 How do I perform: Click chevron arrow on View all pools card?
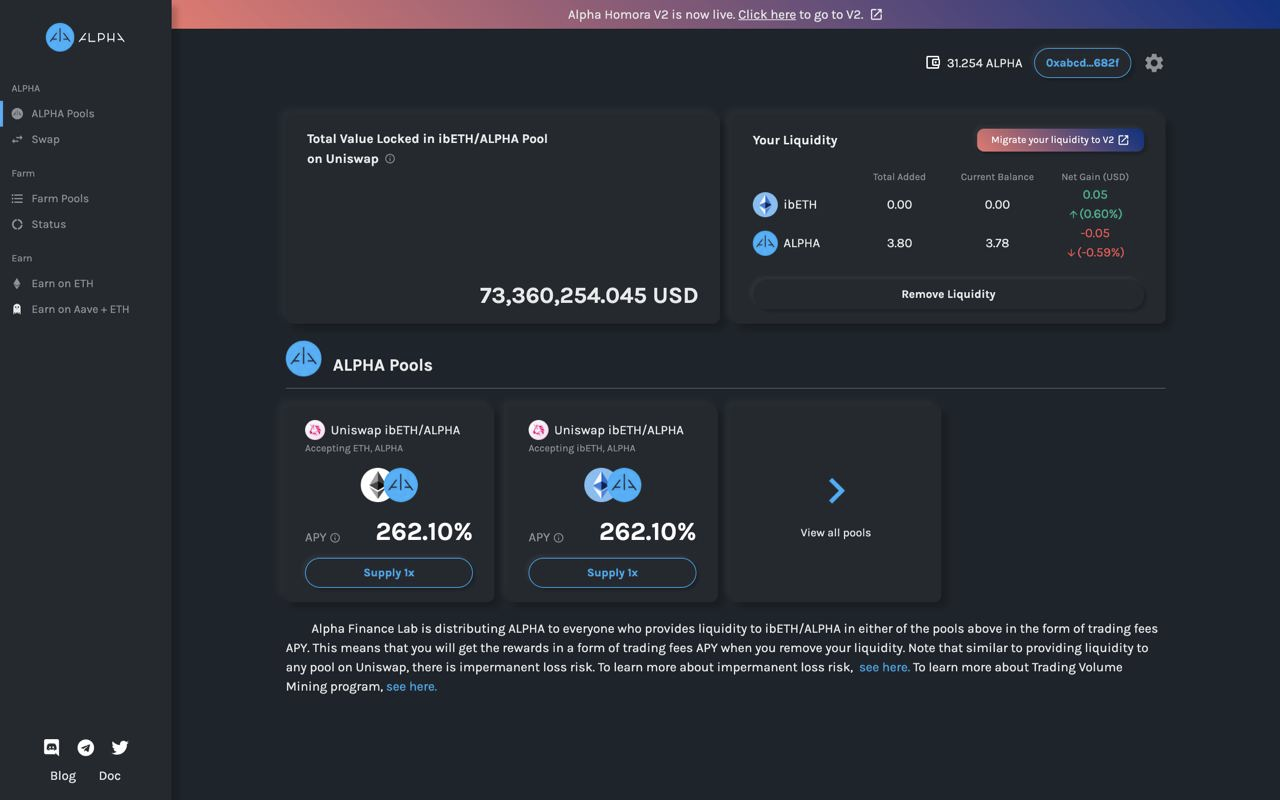point(837,490)
